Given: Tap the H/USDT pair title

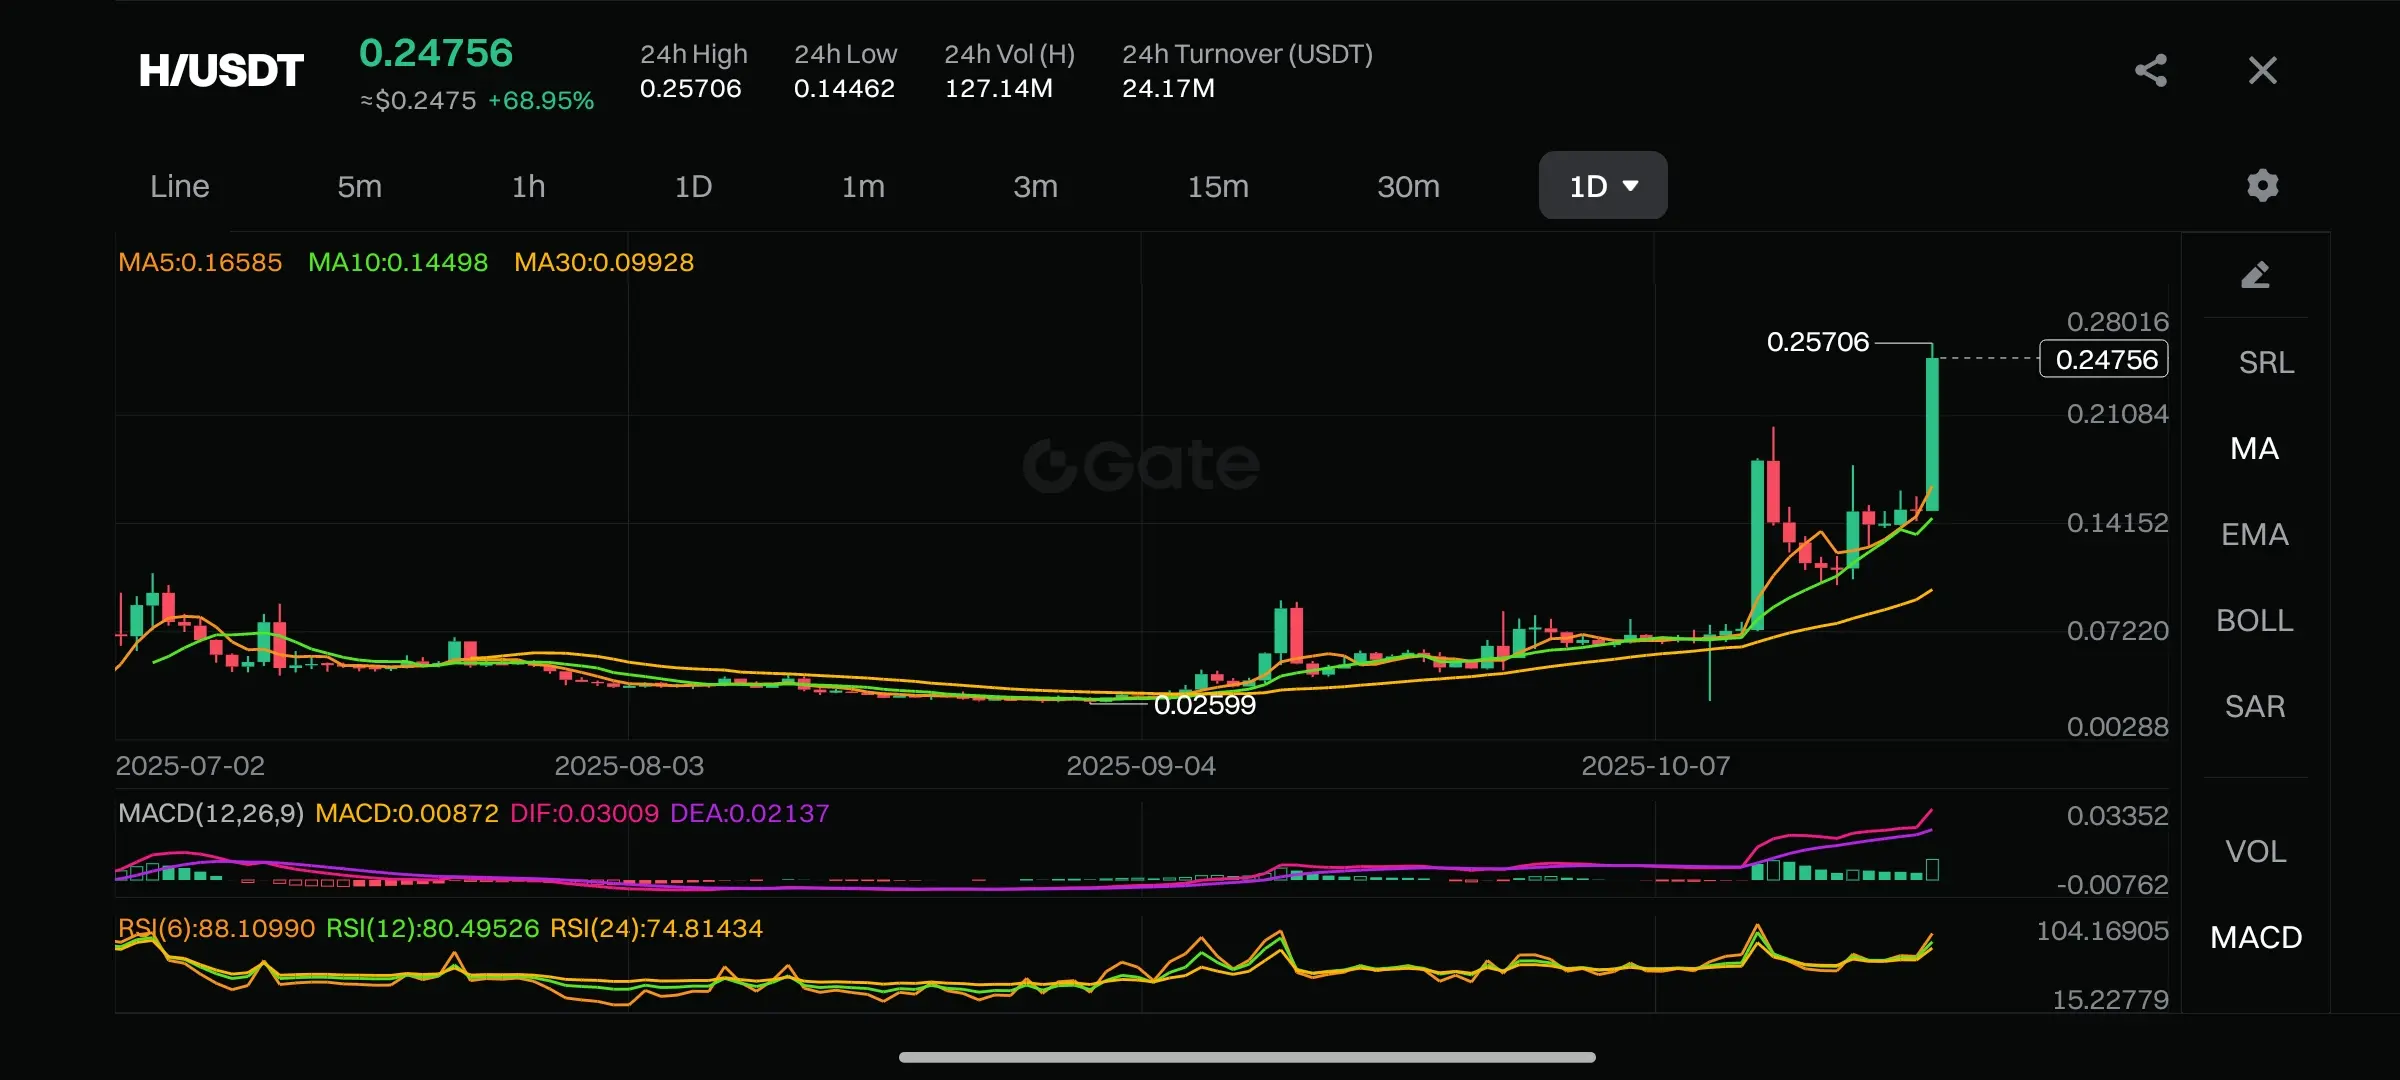Looking at the screenshot, I should (221, 70).
